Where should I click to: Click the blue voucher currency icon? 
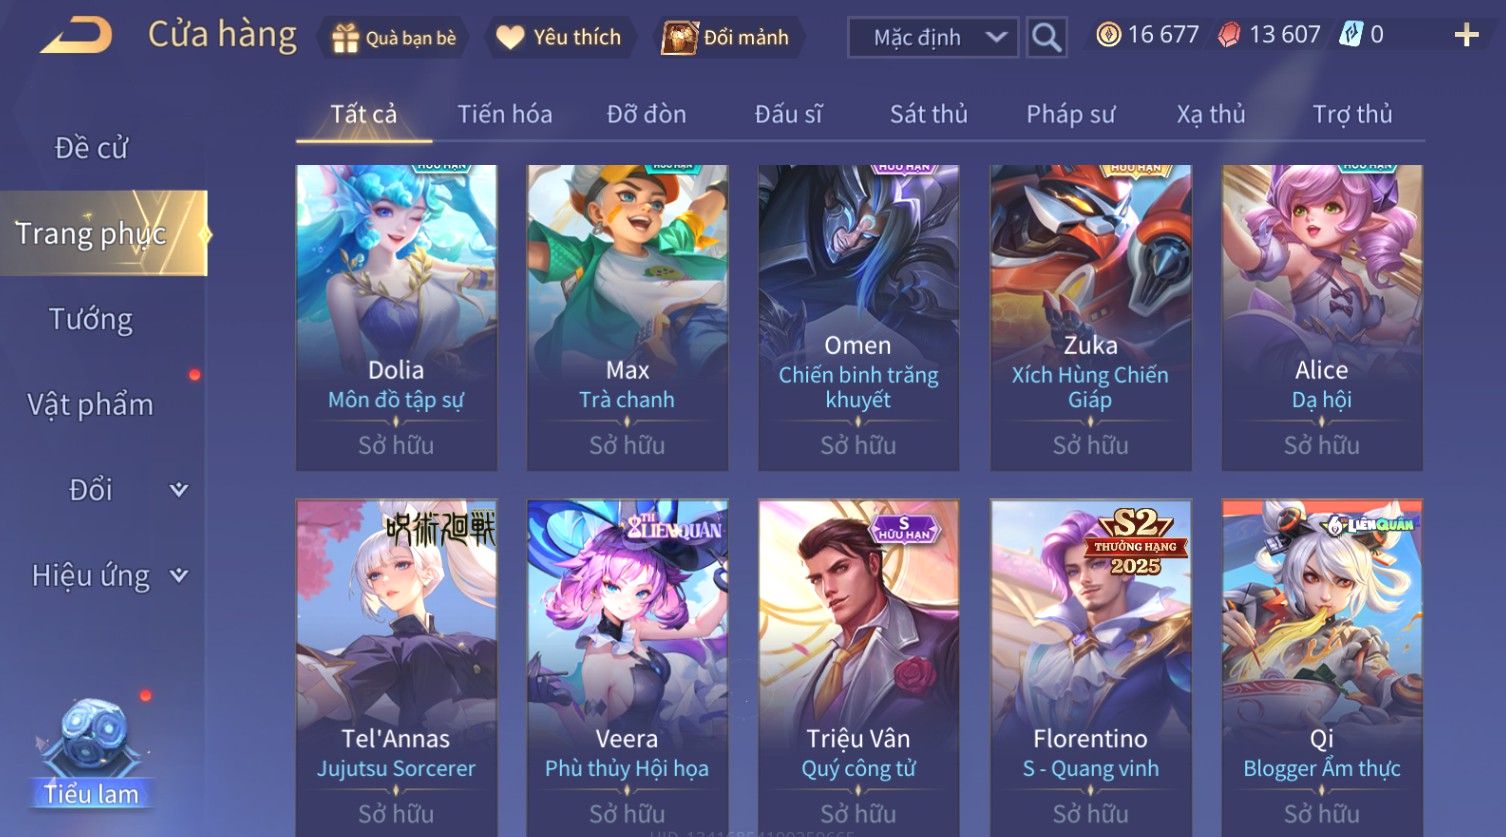click(1351, 35)
